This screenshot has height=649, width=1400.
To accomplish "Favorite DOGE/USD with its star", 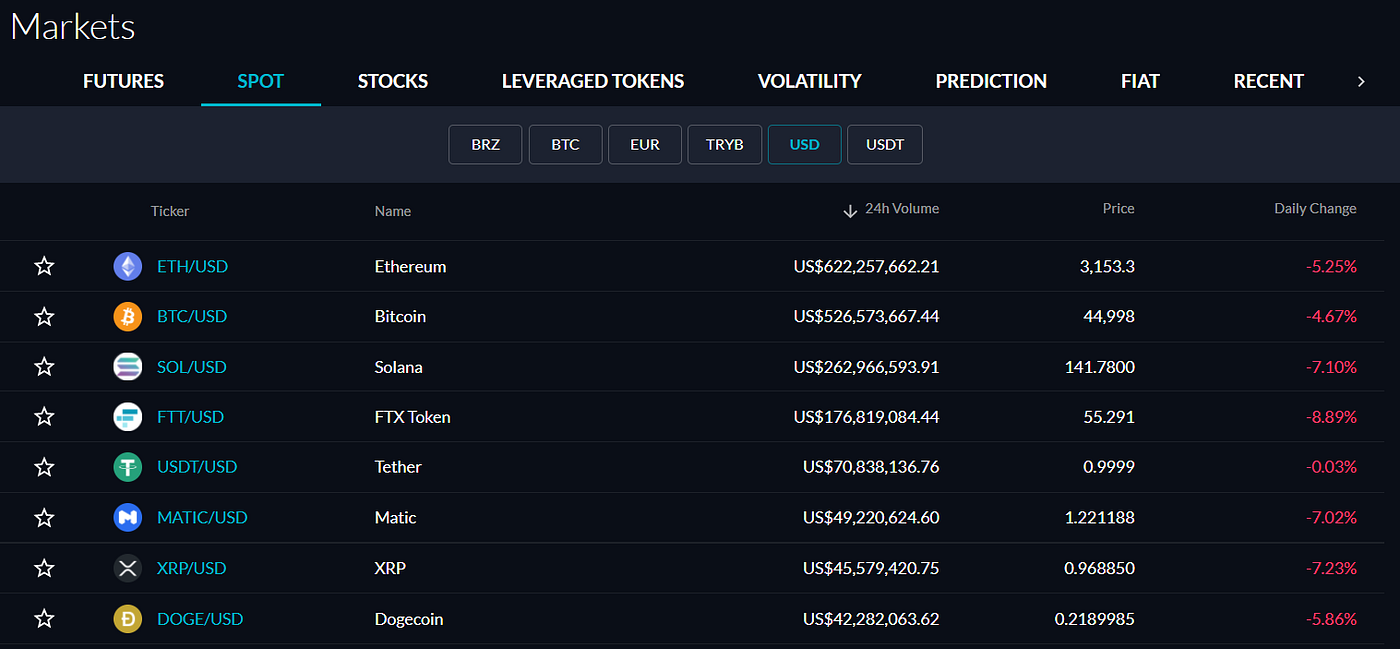I will (x=44, y=619).
